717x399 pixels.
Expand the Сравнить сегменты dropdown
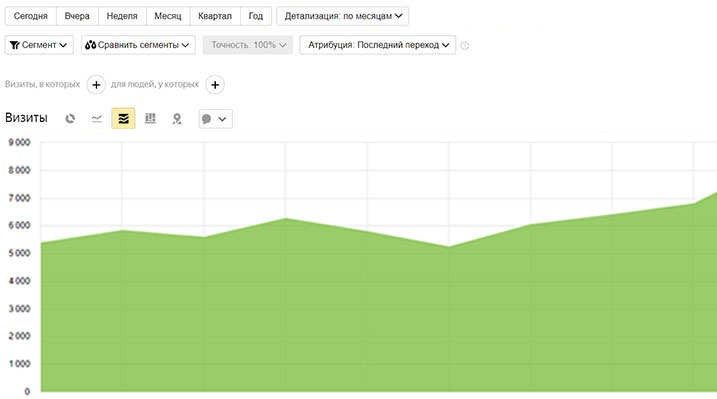click(x=138, y=45)
